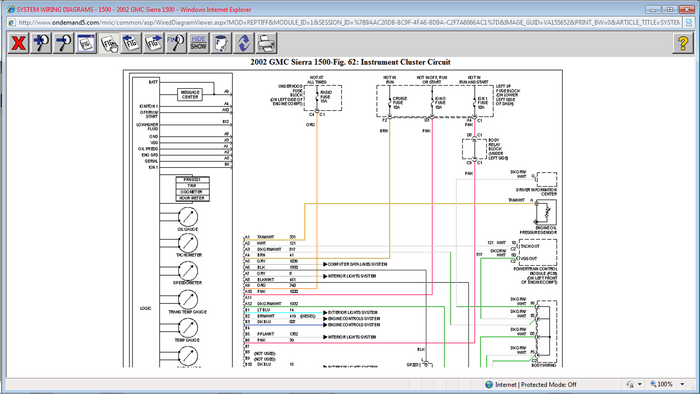
Task: Select the hand pan figure tool
Action: coord(109,43)
